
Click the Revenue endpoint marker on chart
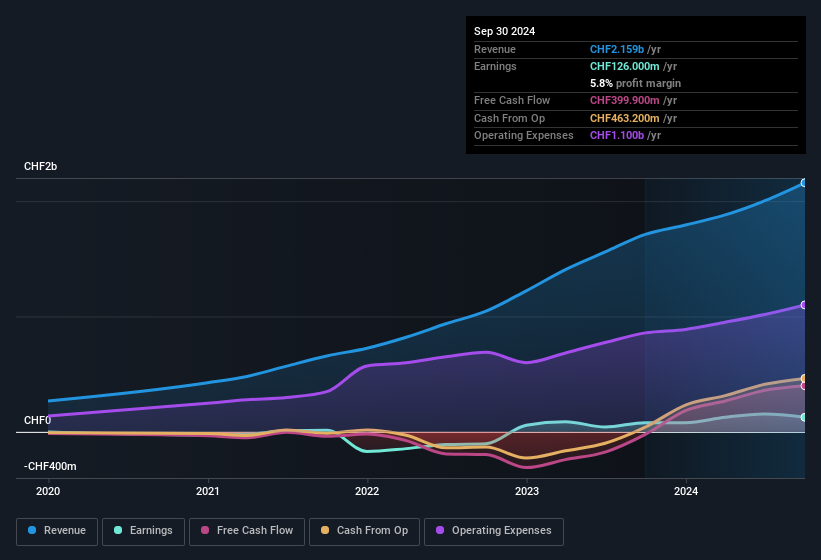click(804, 183)
